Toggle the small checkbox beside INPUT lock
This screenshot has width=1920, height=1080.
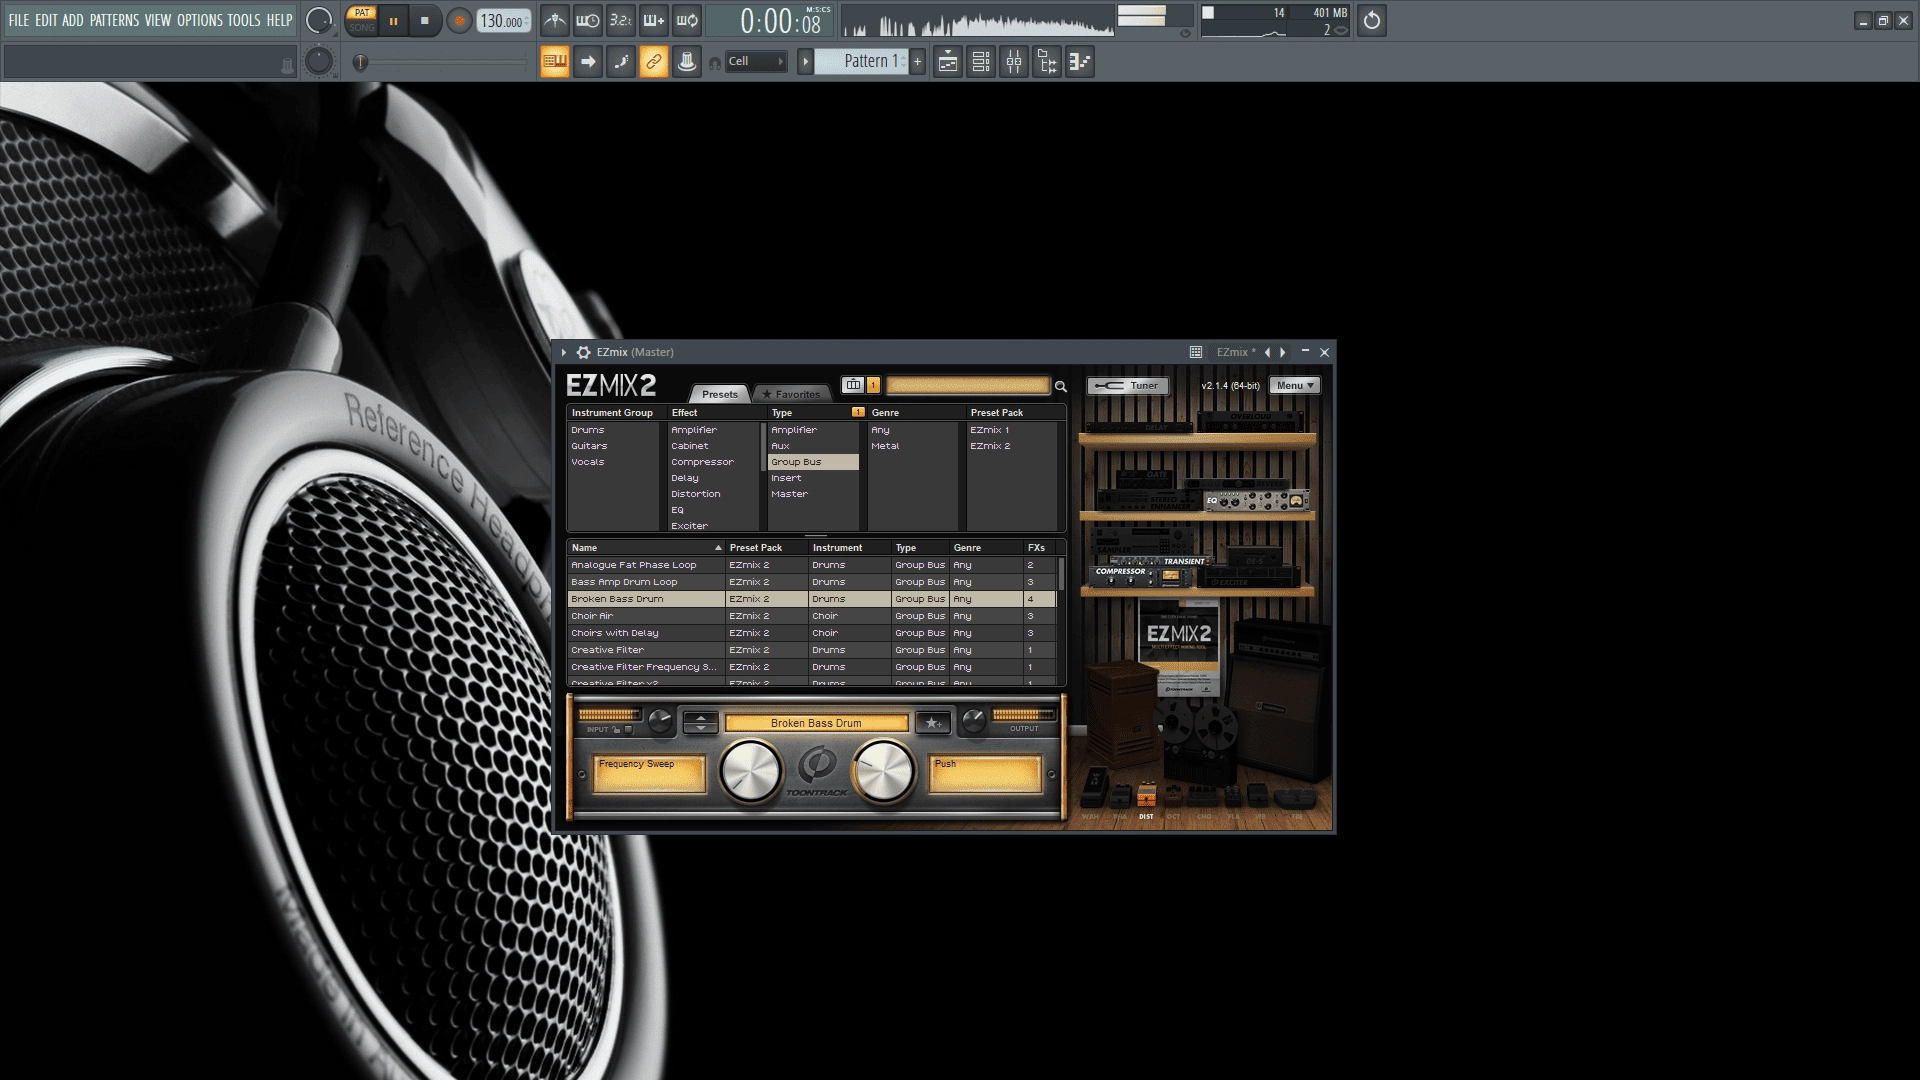tap(628, 730)
